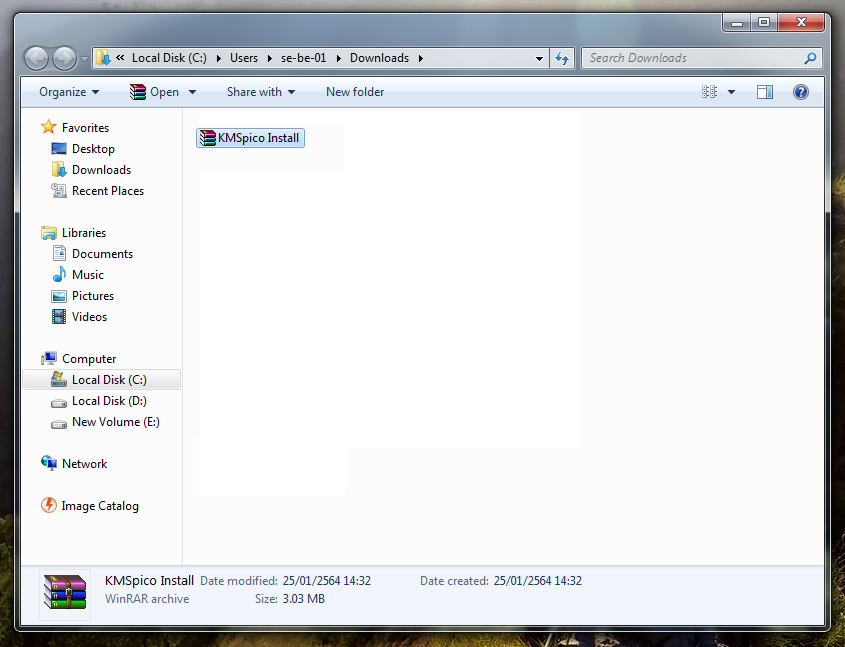The image size is (845, 647).
Task: Select the KMSpico Install archive file
Action: (250, 138)
